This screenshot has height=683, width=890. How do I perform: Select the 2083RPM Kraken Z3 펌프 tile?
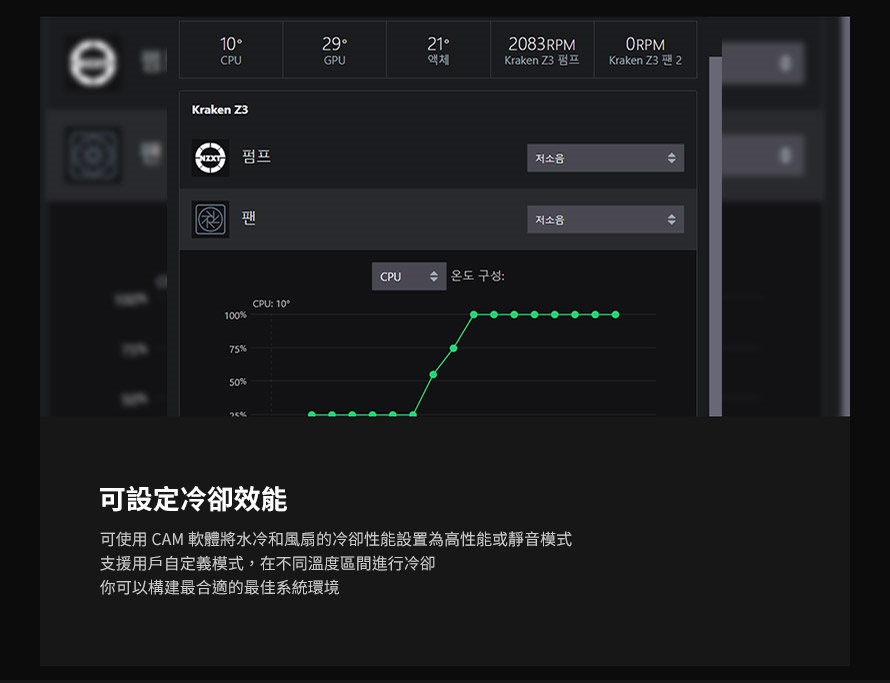[x=542, y=50]
